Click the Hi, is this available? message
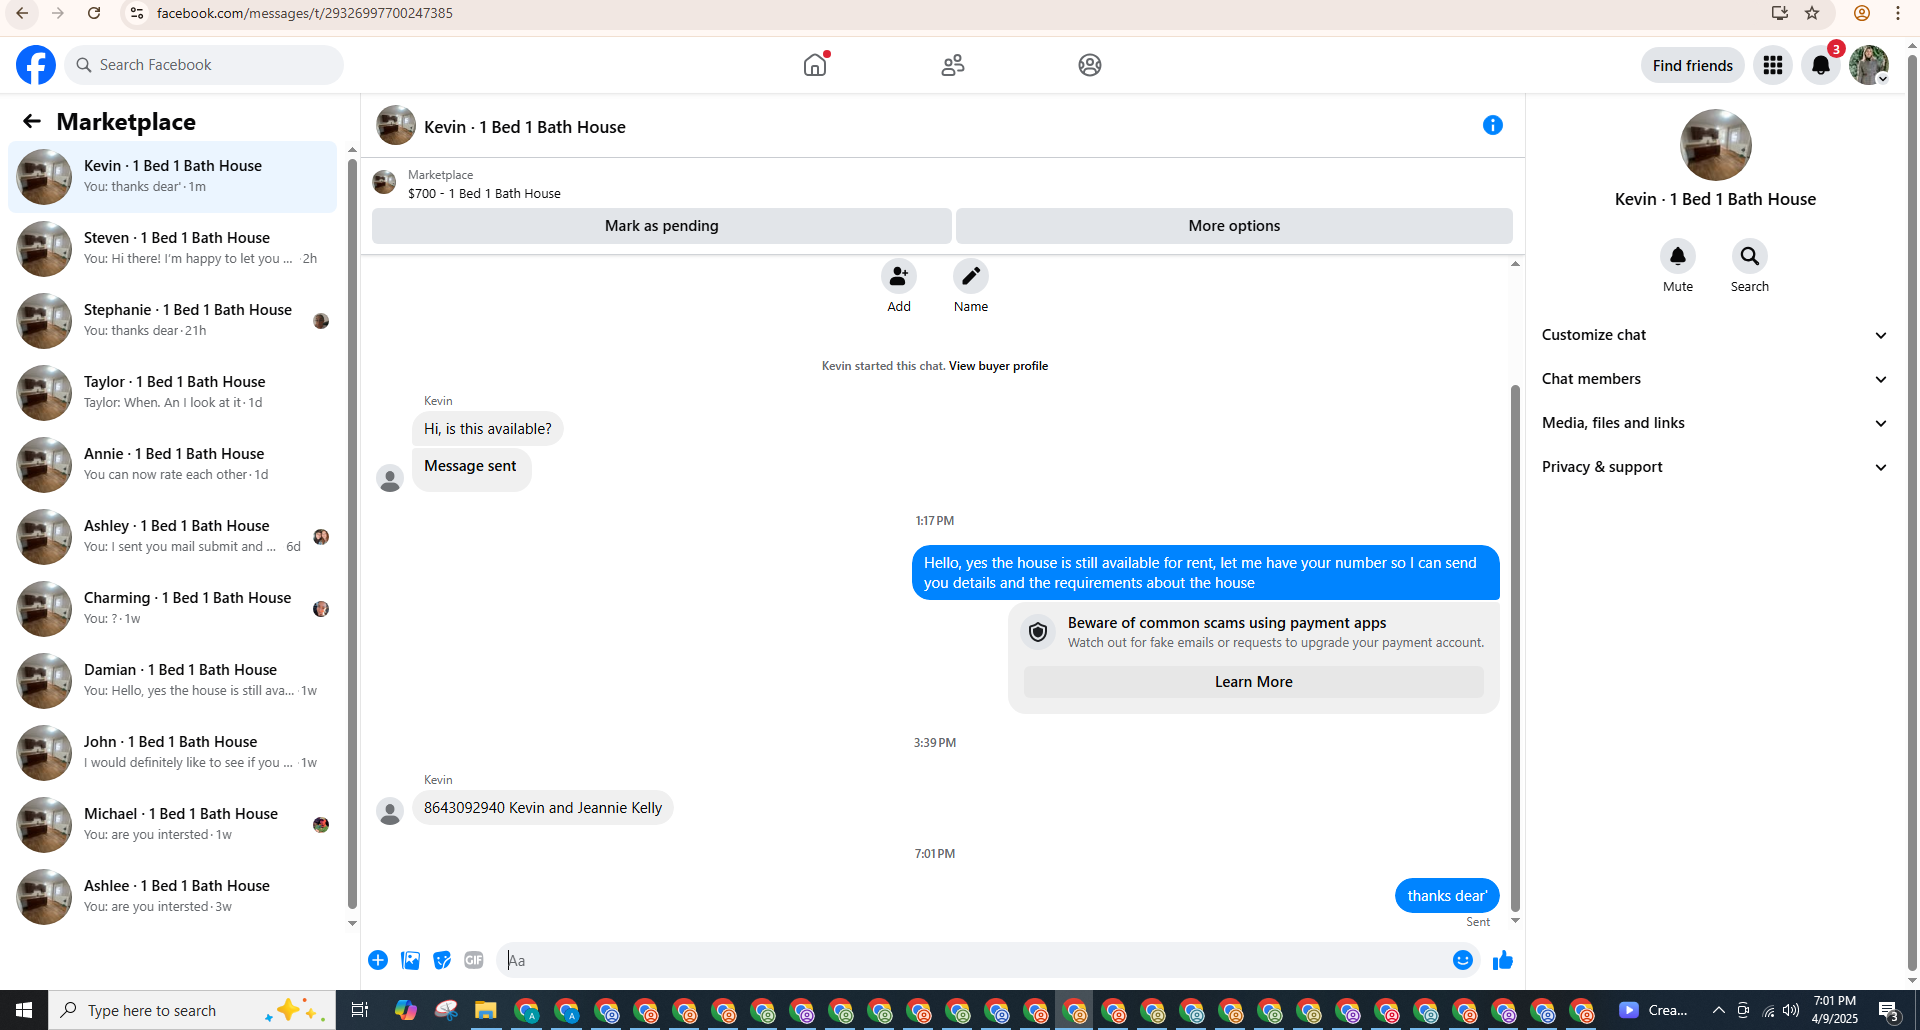The image size is (1920, 1030). 488,429
